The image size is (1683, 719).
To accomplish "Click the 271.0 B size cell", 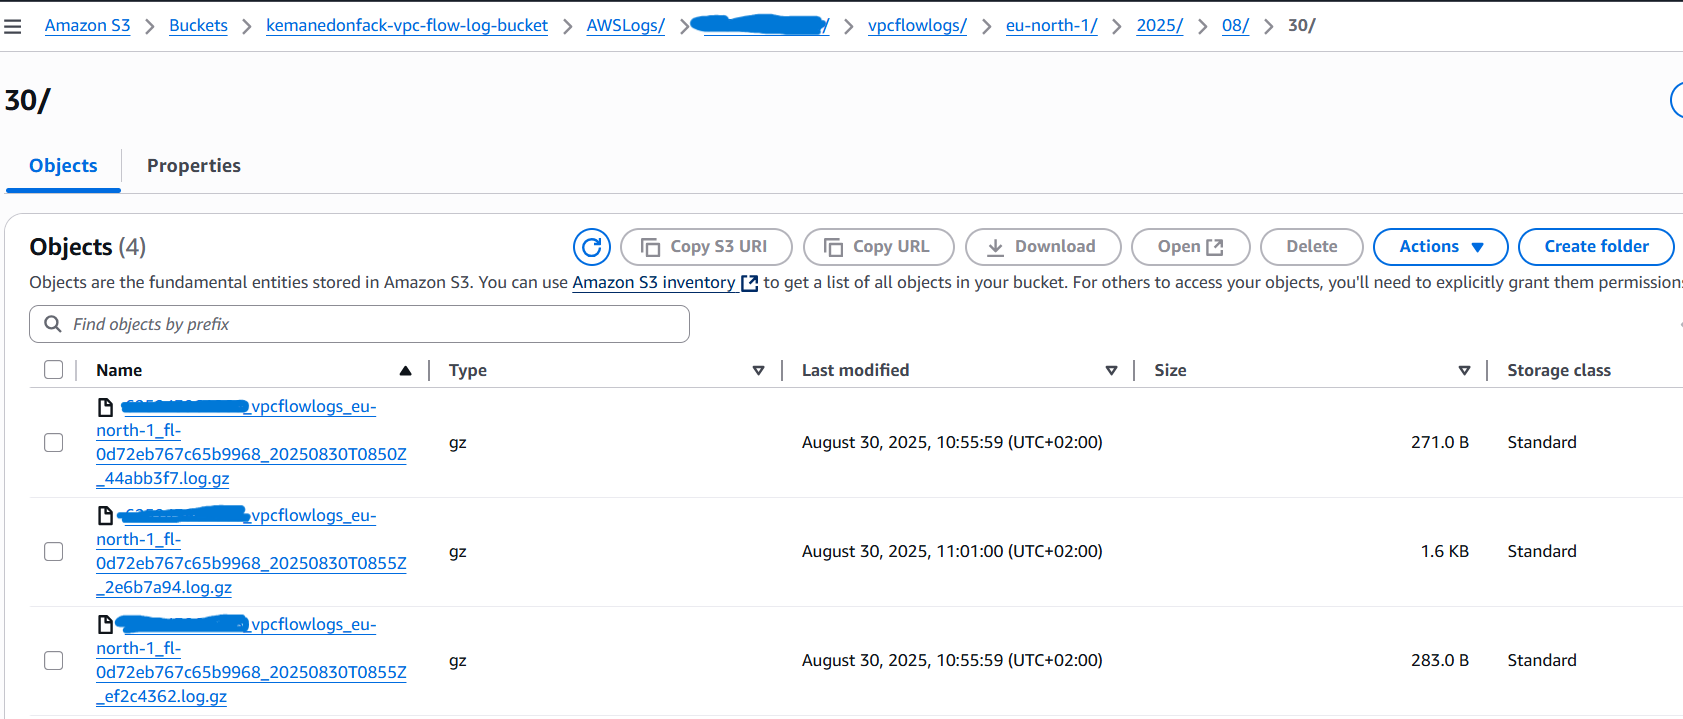I will [1440, 442].
